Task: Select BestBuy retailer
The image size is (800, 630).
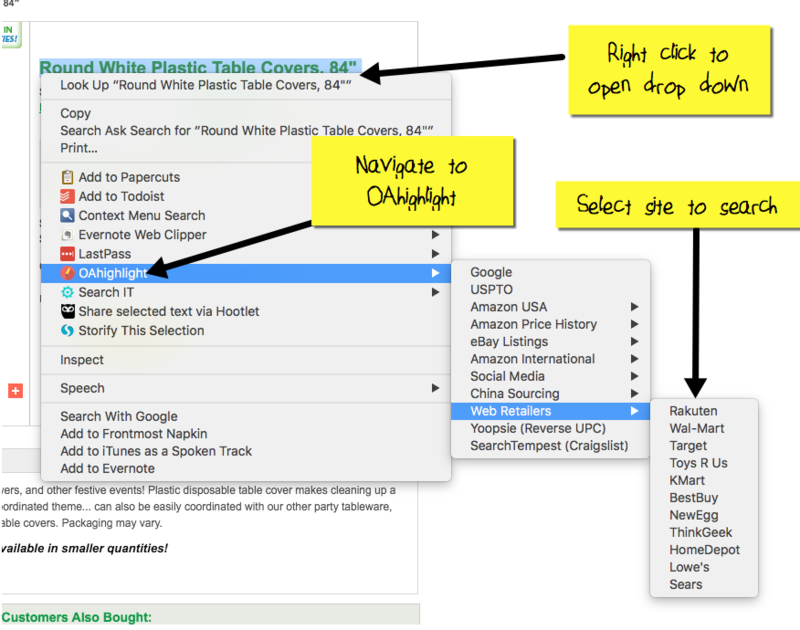Action: click(704, 497)
